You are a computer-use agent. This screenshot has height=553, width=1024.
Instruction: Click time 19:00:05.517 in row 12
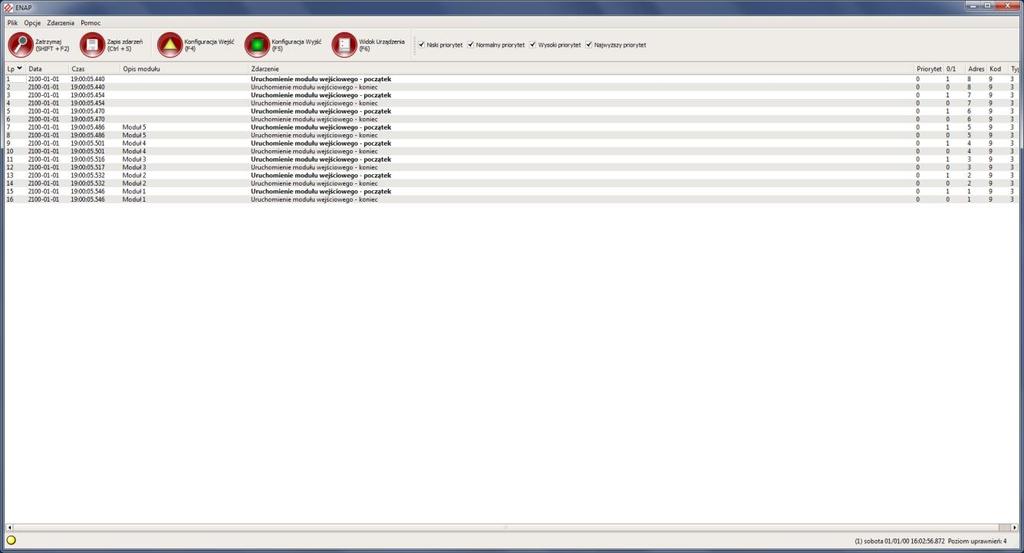click(88, 167)
